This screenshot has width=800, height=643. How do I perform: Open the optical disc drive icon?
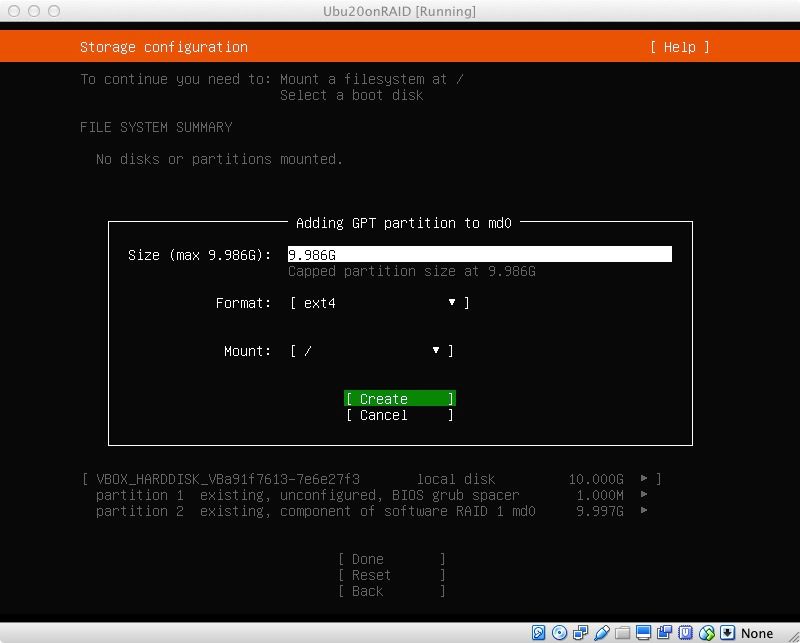(560, 633)
